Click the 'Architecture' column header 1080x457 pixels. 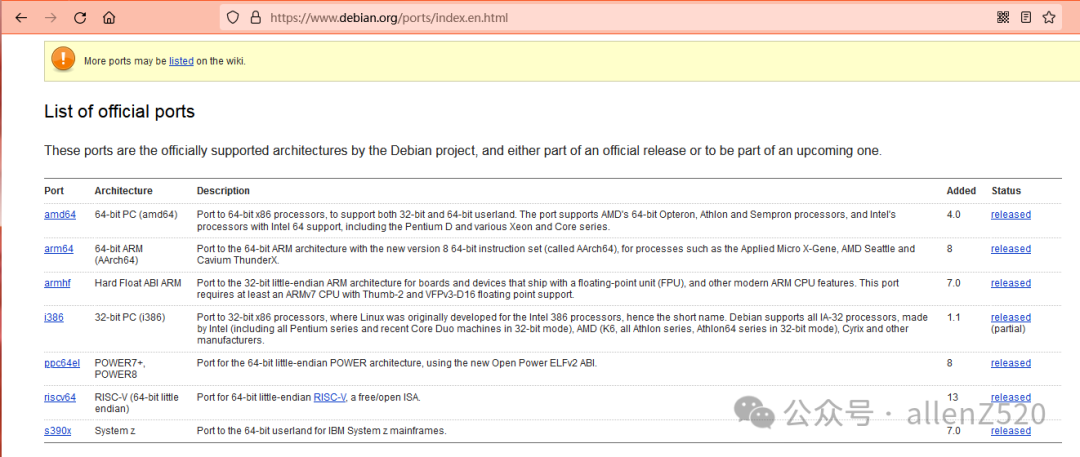point(123,190)
